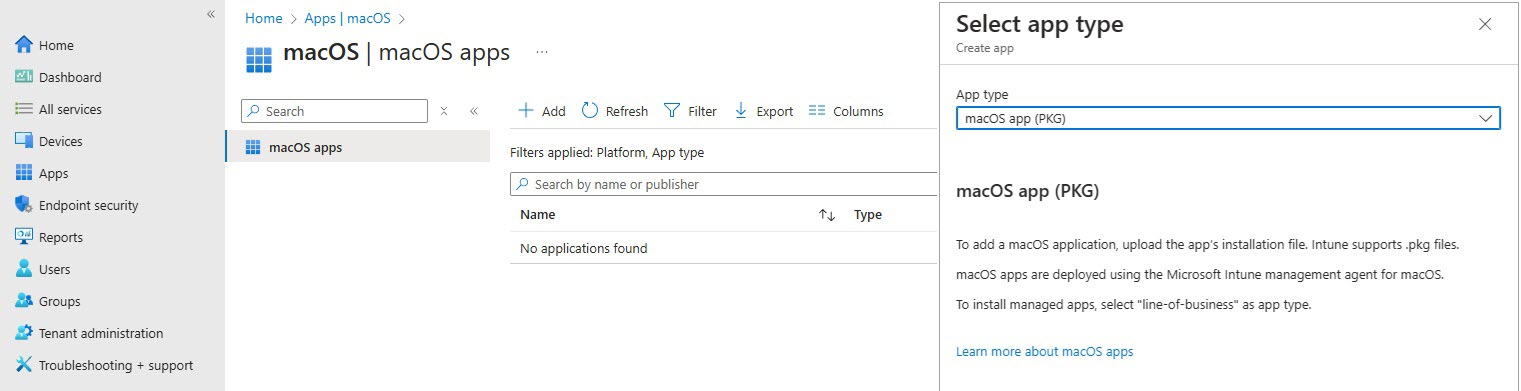
Task: Collapse the left navigation with double chevron
Action: point(211,14)
